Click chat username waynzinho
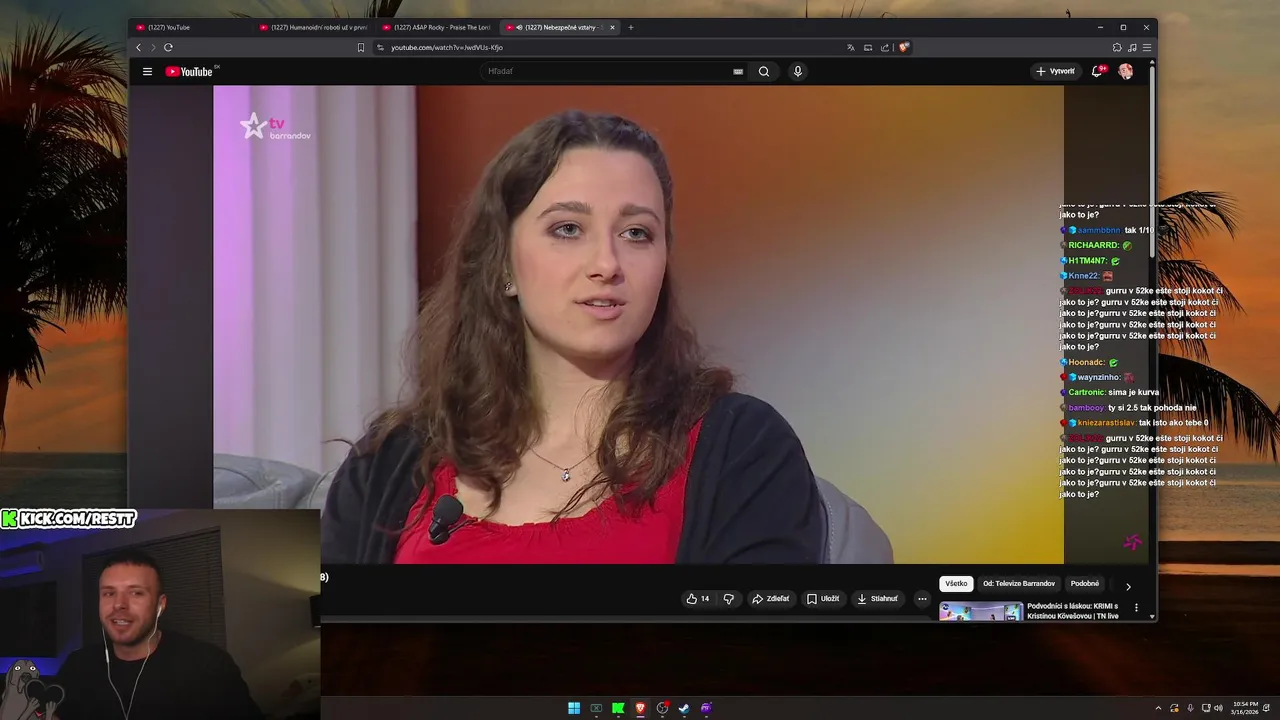This screenshot has height=720, width=1280. [x=1098, y=377]
